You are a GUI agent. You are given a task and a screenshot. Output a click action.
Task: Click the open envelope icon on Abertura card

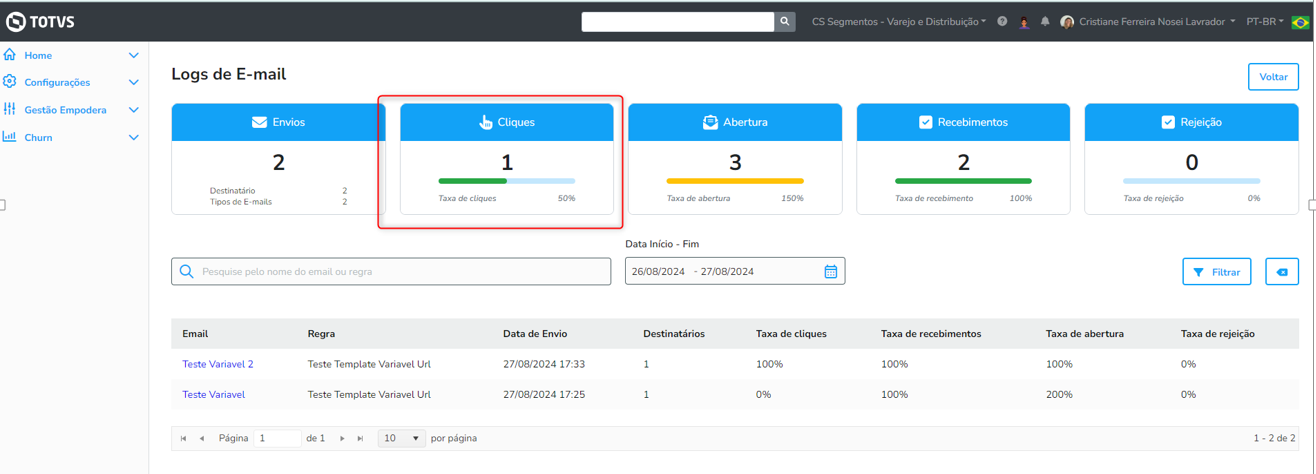click(x=710, y=122)
